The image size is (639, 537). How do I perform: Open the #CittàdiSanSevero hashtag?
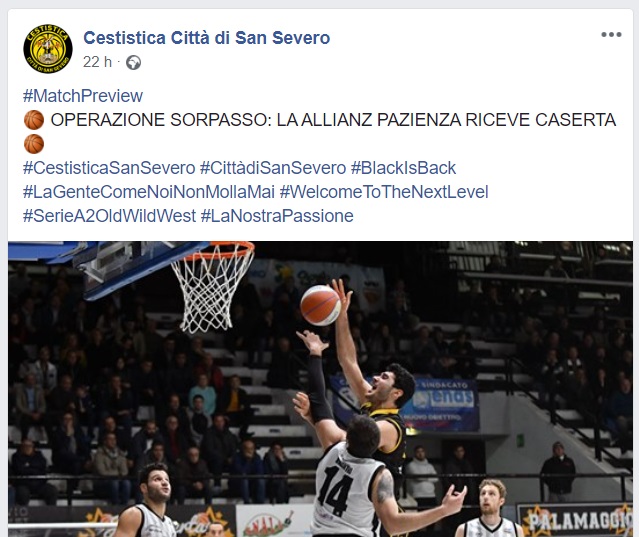click(273, 168)
